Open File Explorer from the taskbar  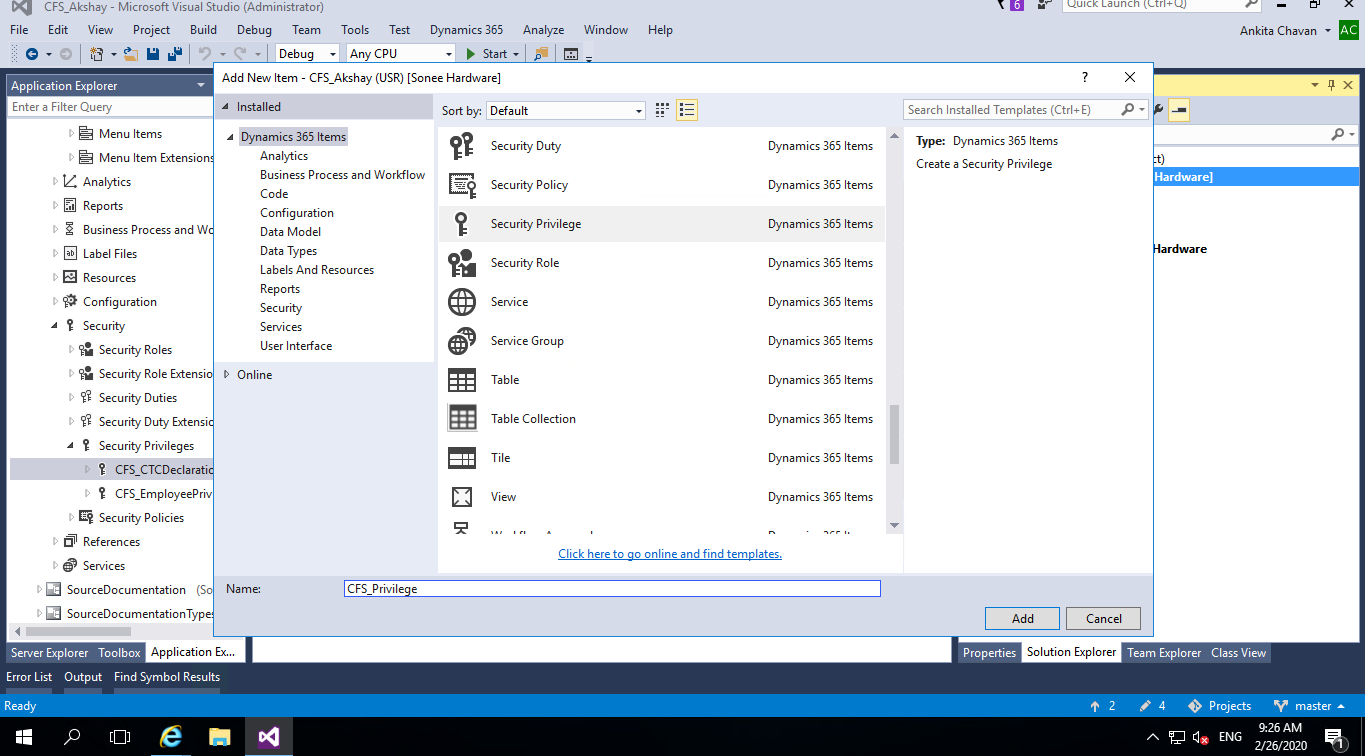[x=219, y=737]
